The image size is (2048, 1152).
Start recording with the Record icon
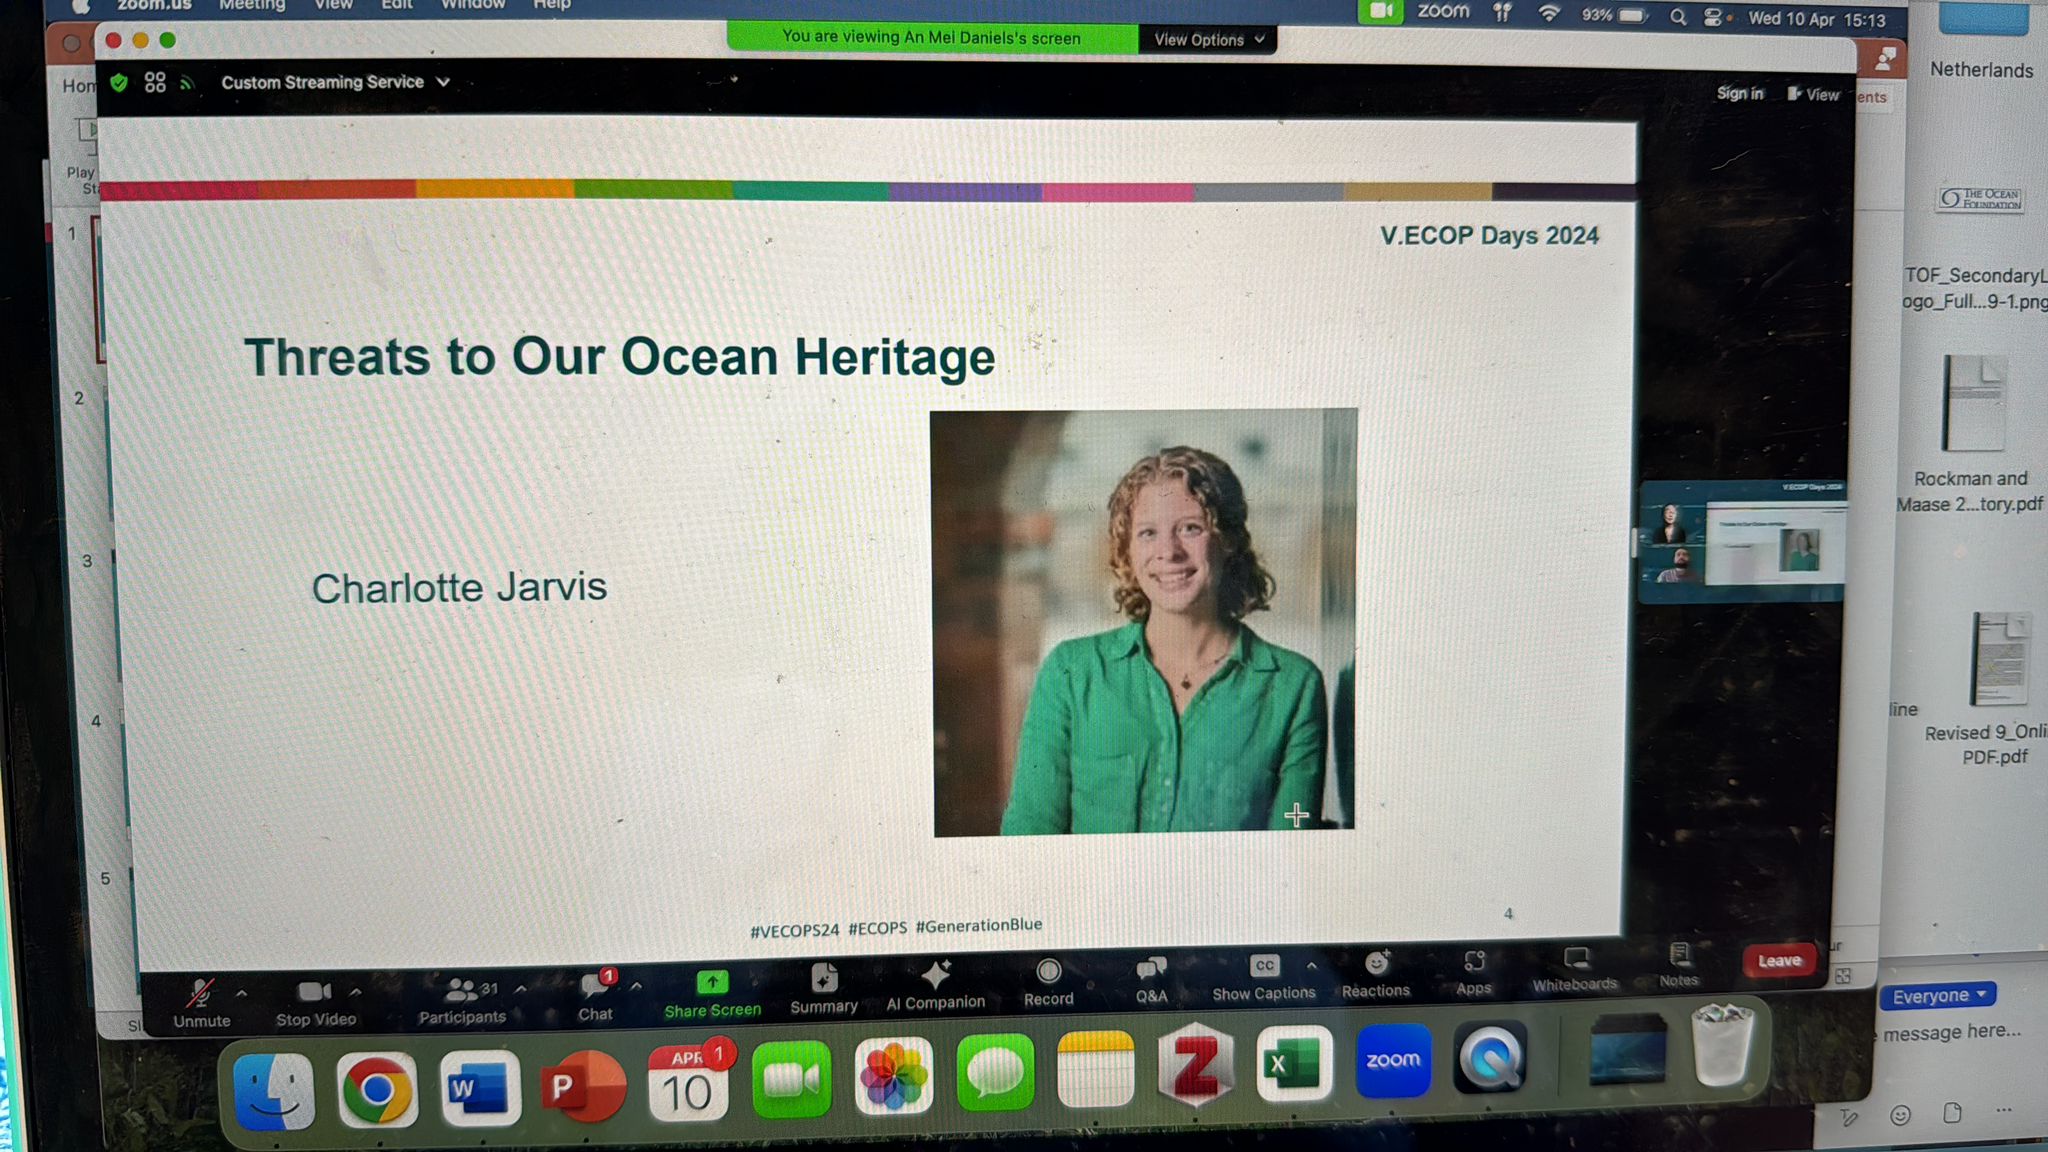[1048, 972]
